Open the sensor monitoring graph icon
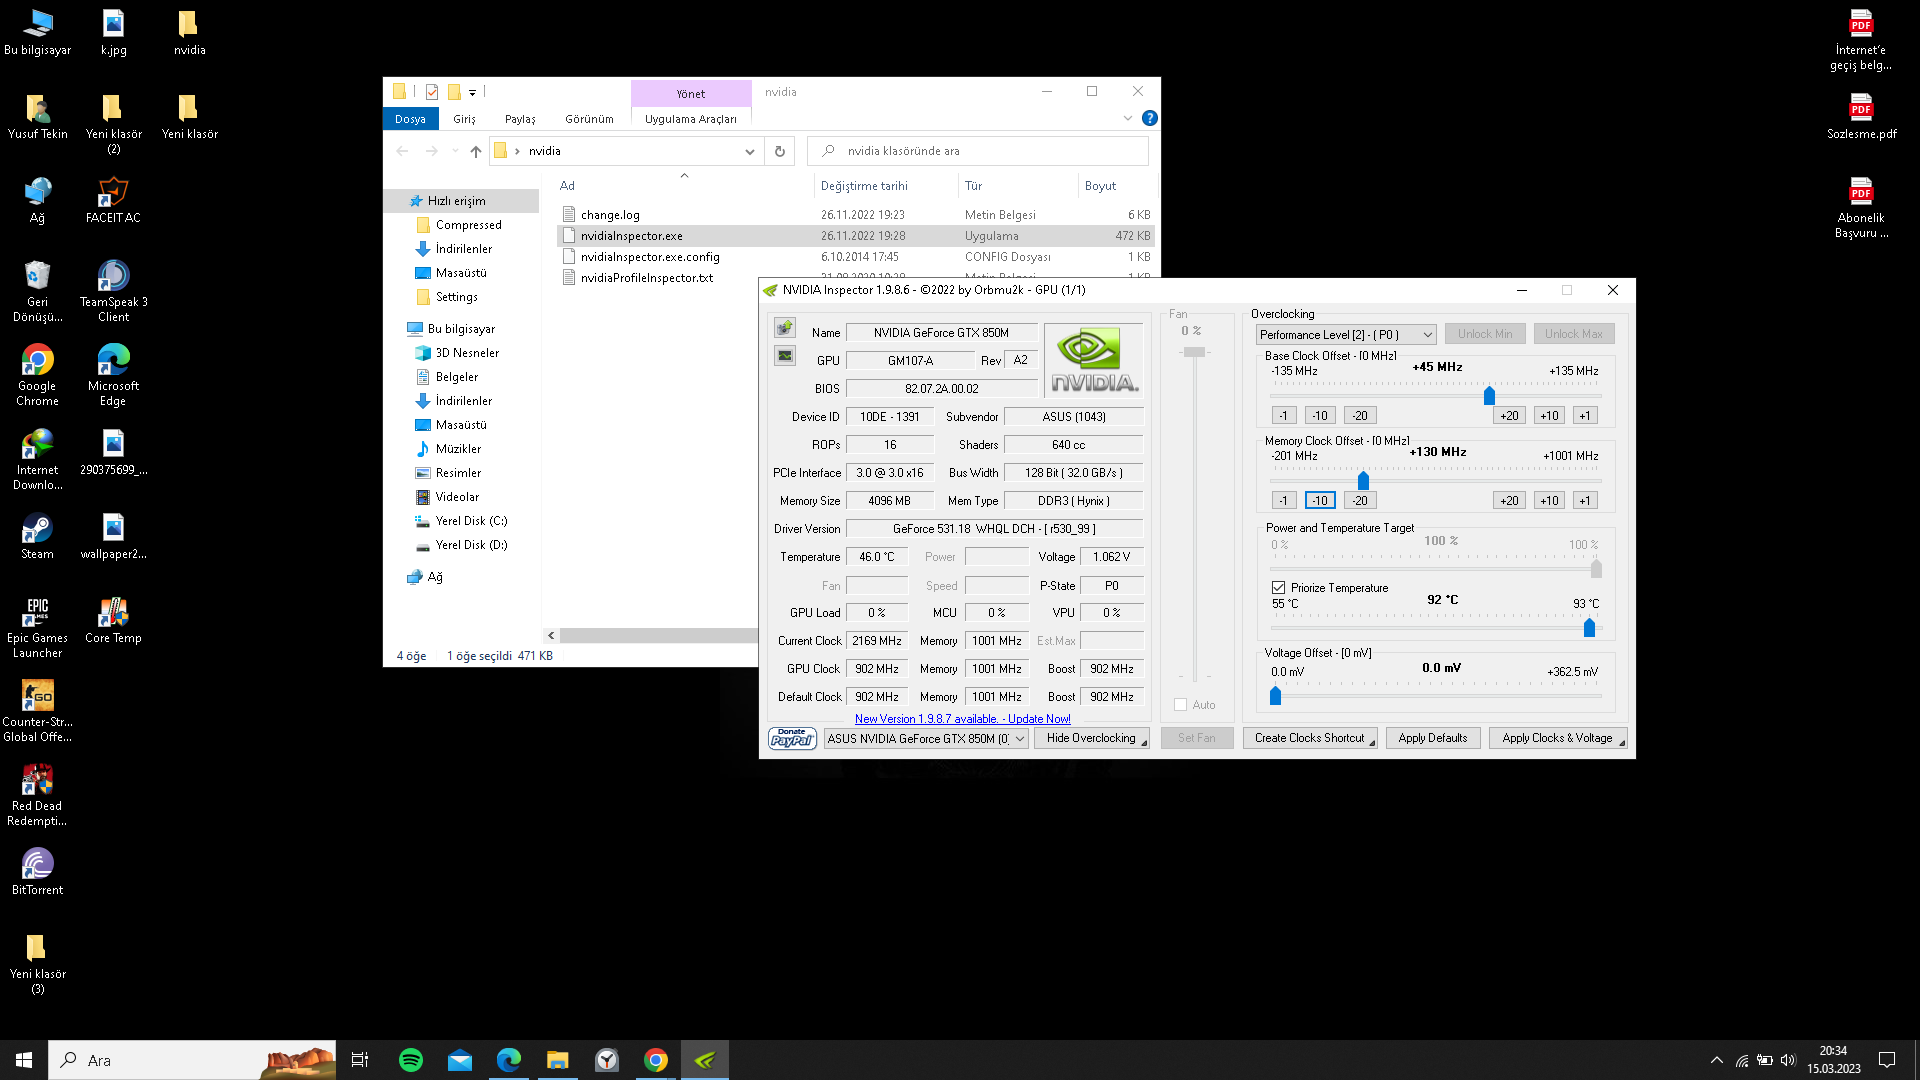This screenshot has width=1920, height=1080. [x=785, y=356]
